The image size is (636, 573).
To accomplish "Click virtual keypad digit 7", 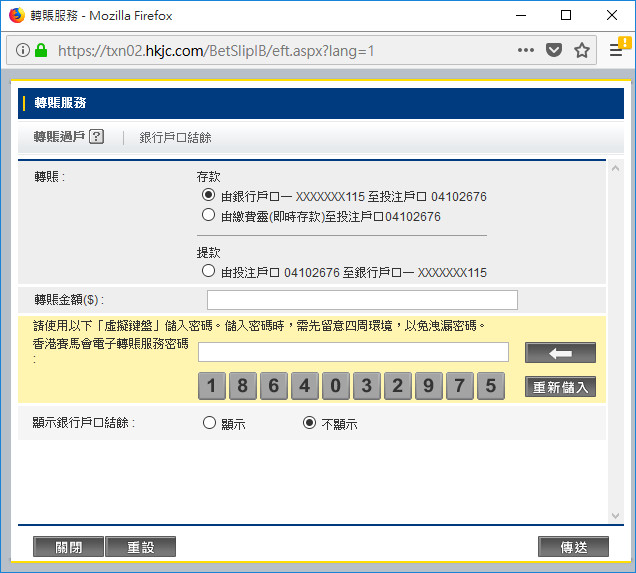I will point(460,386).
